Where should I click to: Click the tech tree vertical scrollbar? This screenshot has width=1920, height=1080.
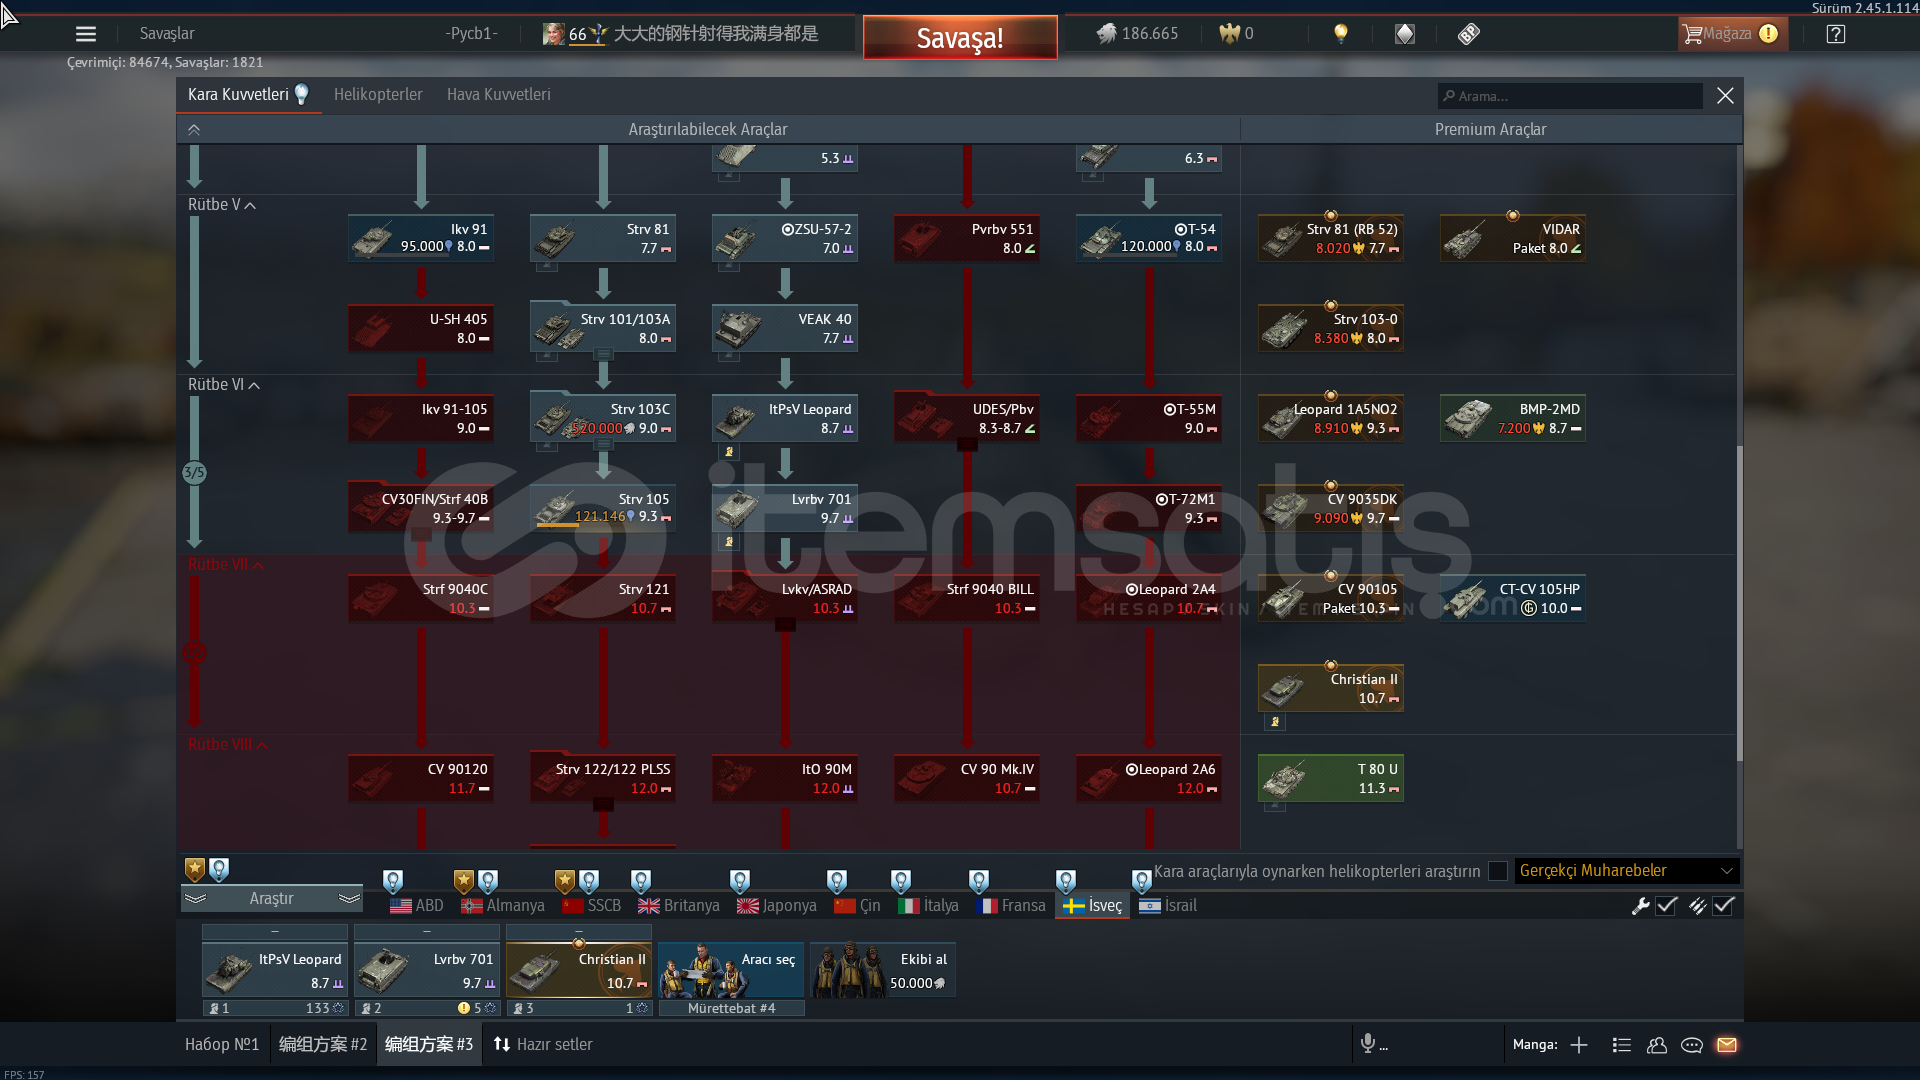[x=1739, y=603]
